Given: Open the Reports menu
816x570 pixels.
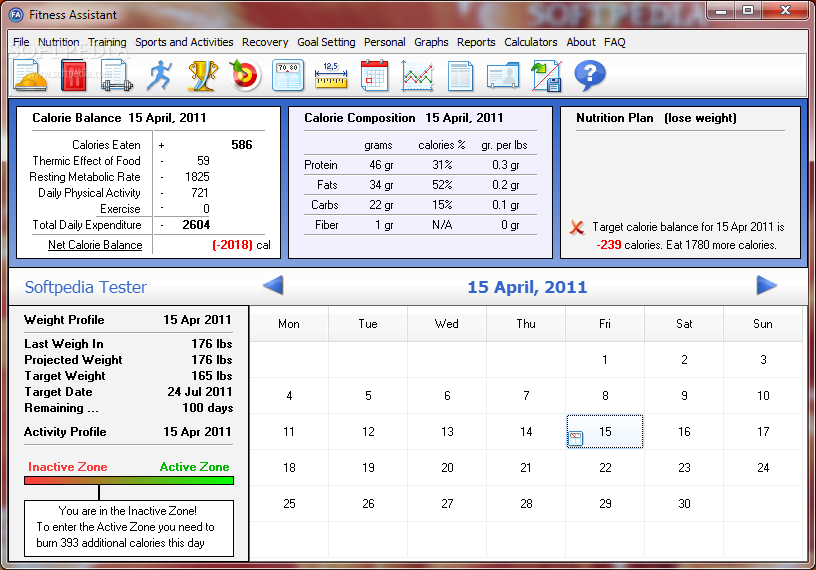Looking at the screenshot, I should [x=476, y=42].
